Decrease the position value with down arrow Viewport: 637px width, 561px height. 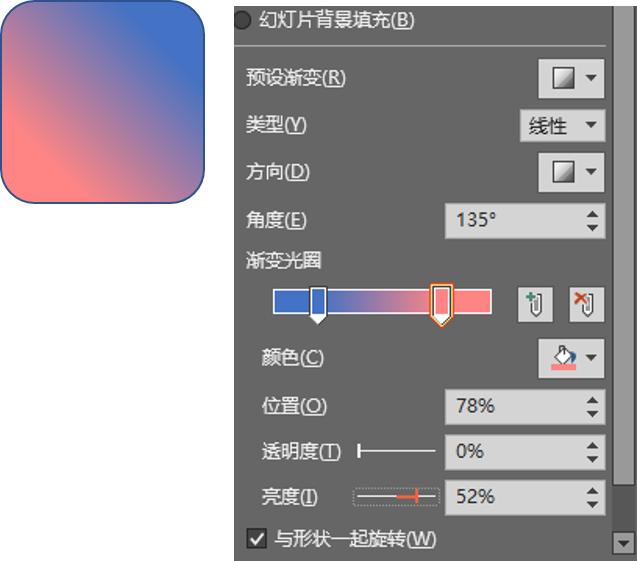[594, 413]
